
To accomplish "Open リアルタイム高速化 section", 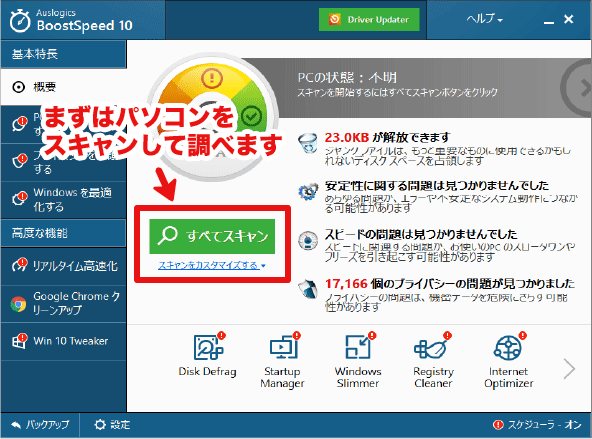I will coord(63,266).
